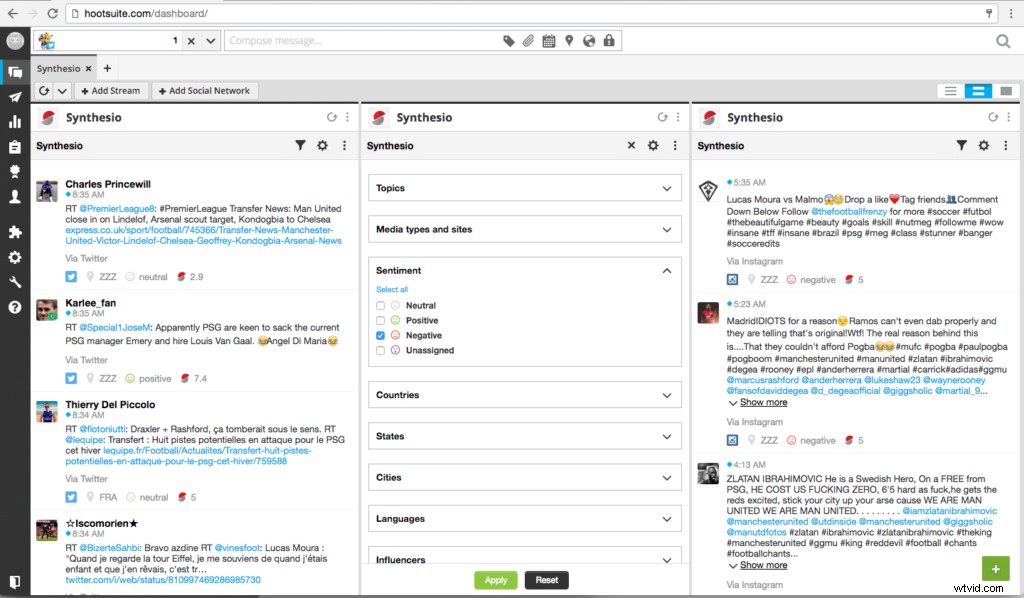Attach a file with the paperclip icon

coord(528,40)
